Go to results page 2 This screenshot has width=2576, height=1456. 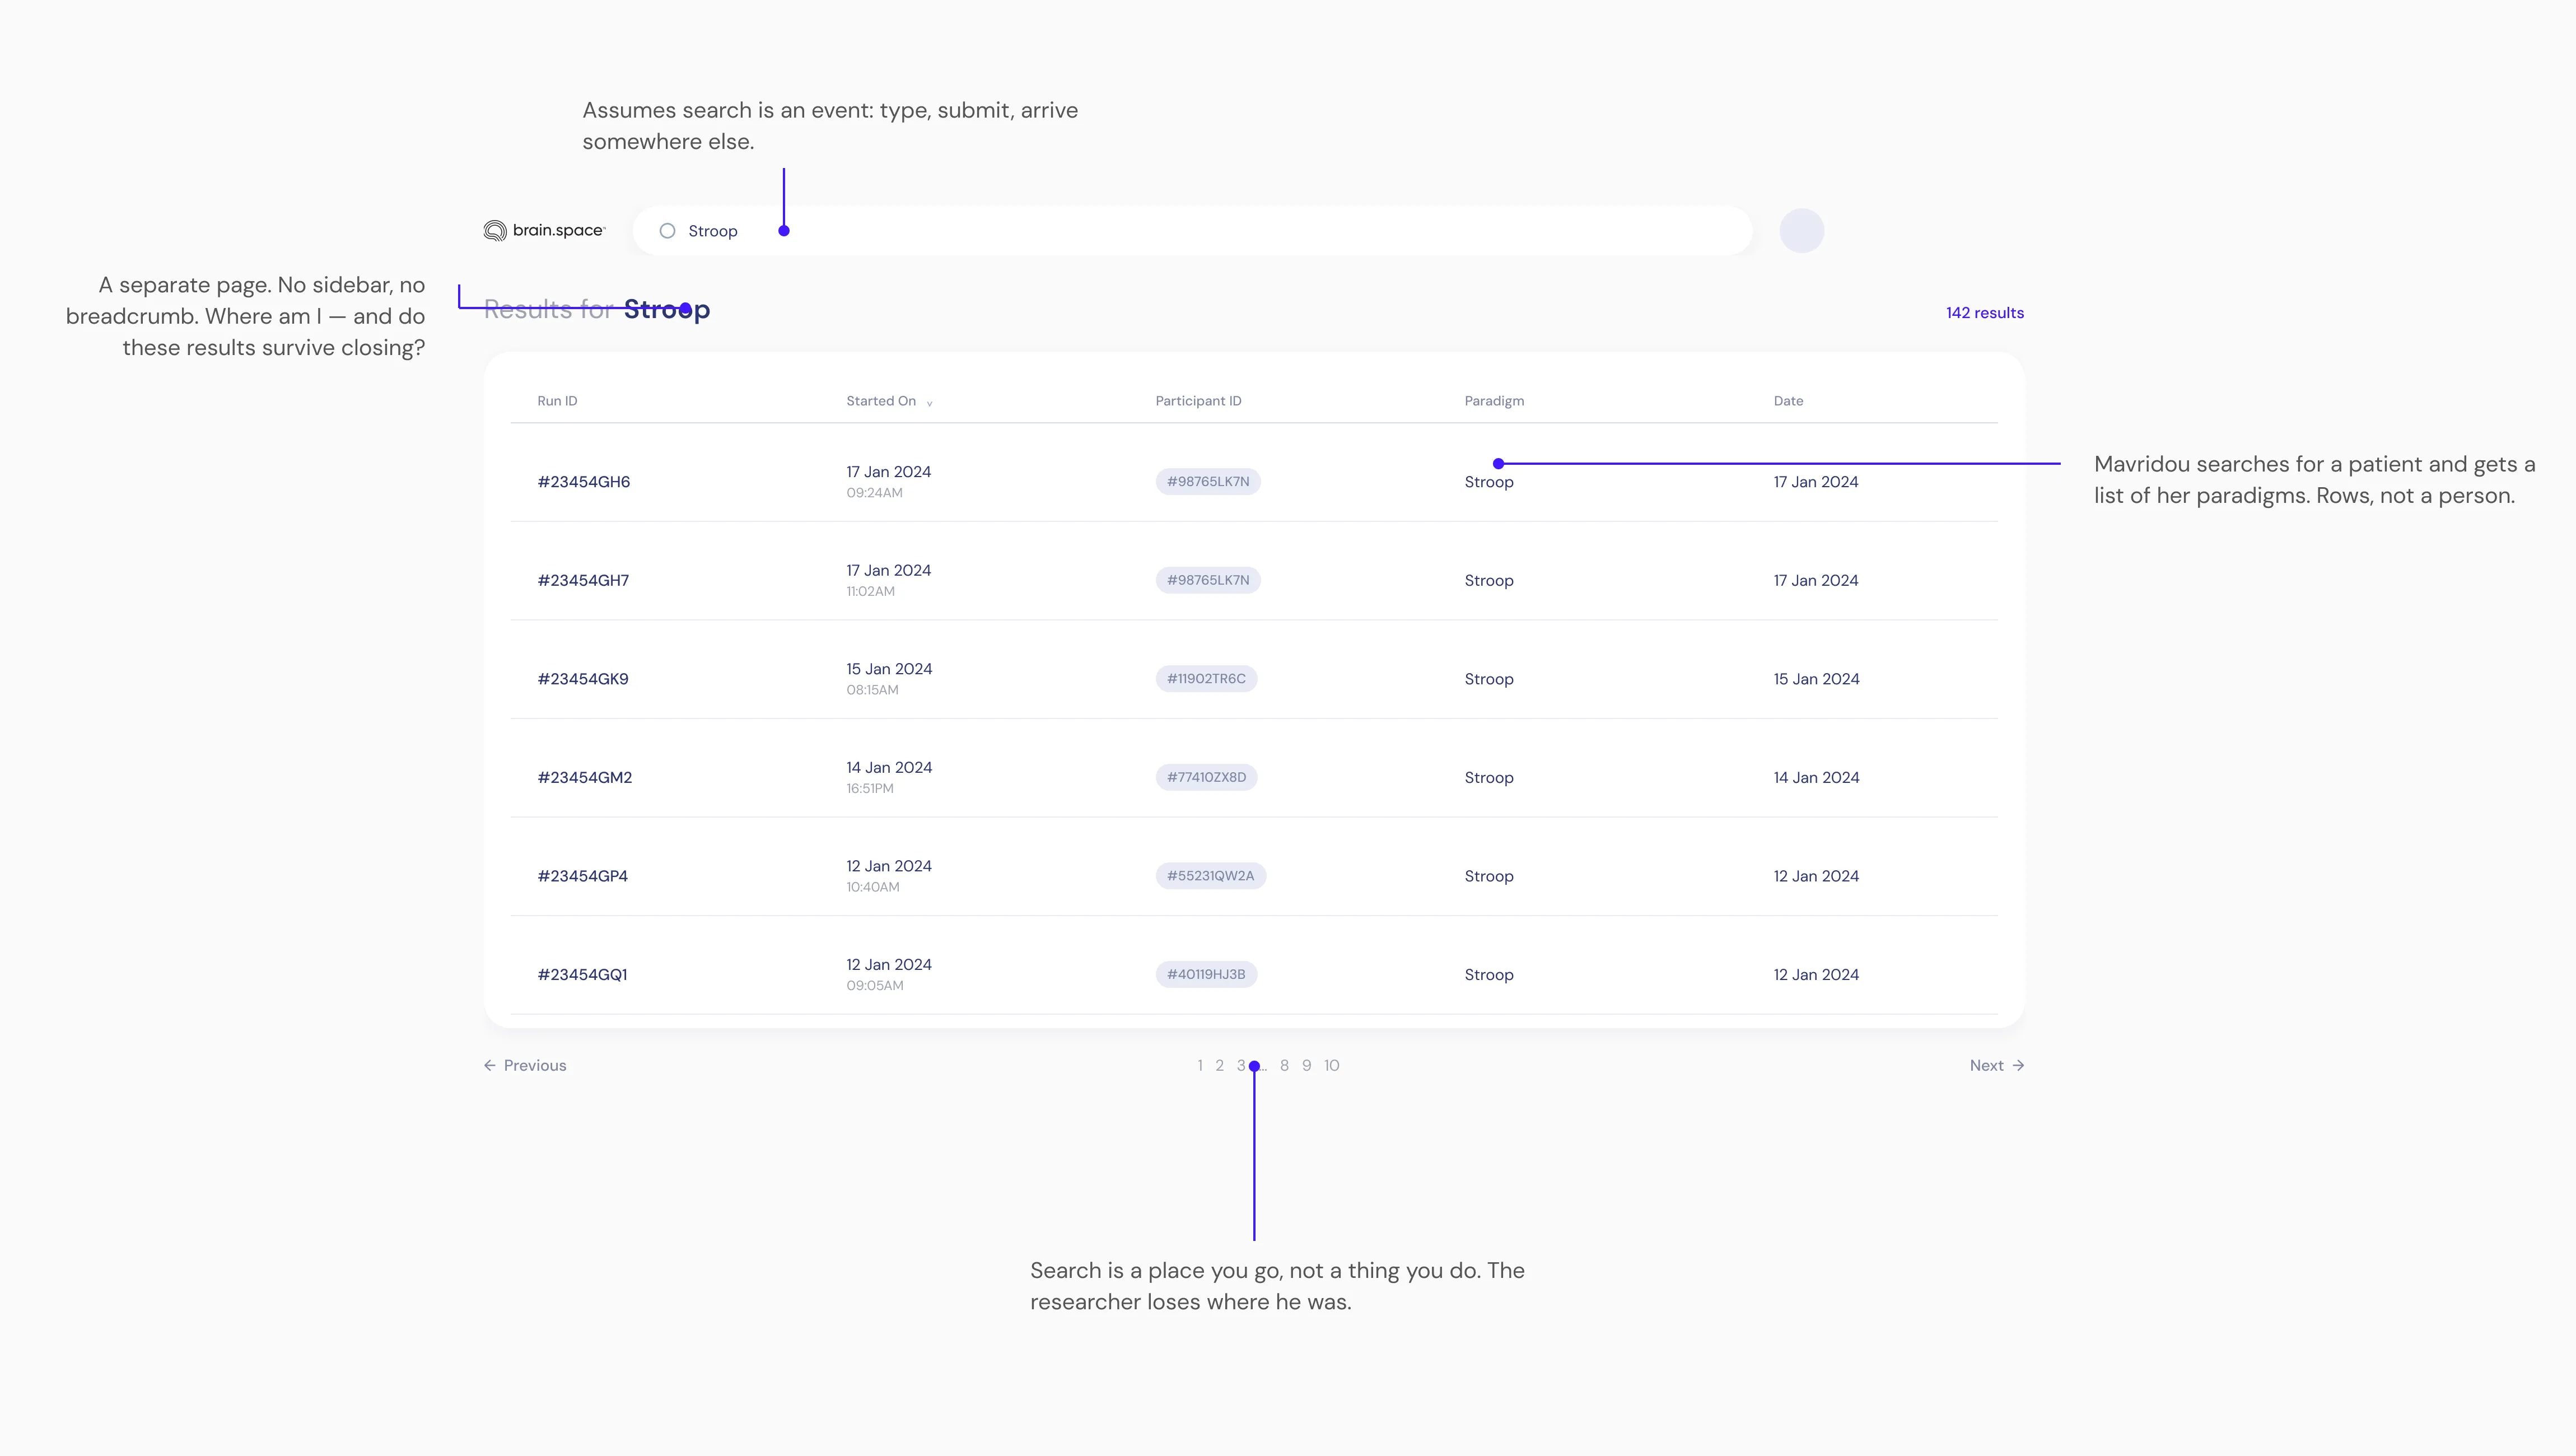click(1219, 1065)
